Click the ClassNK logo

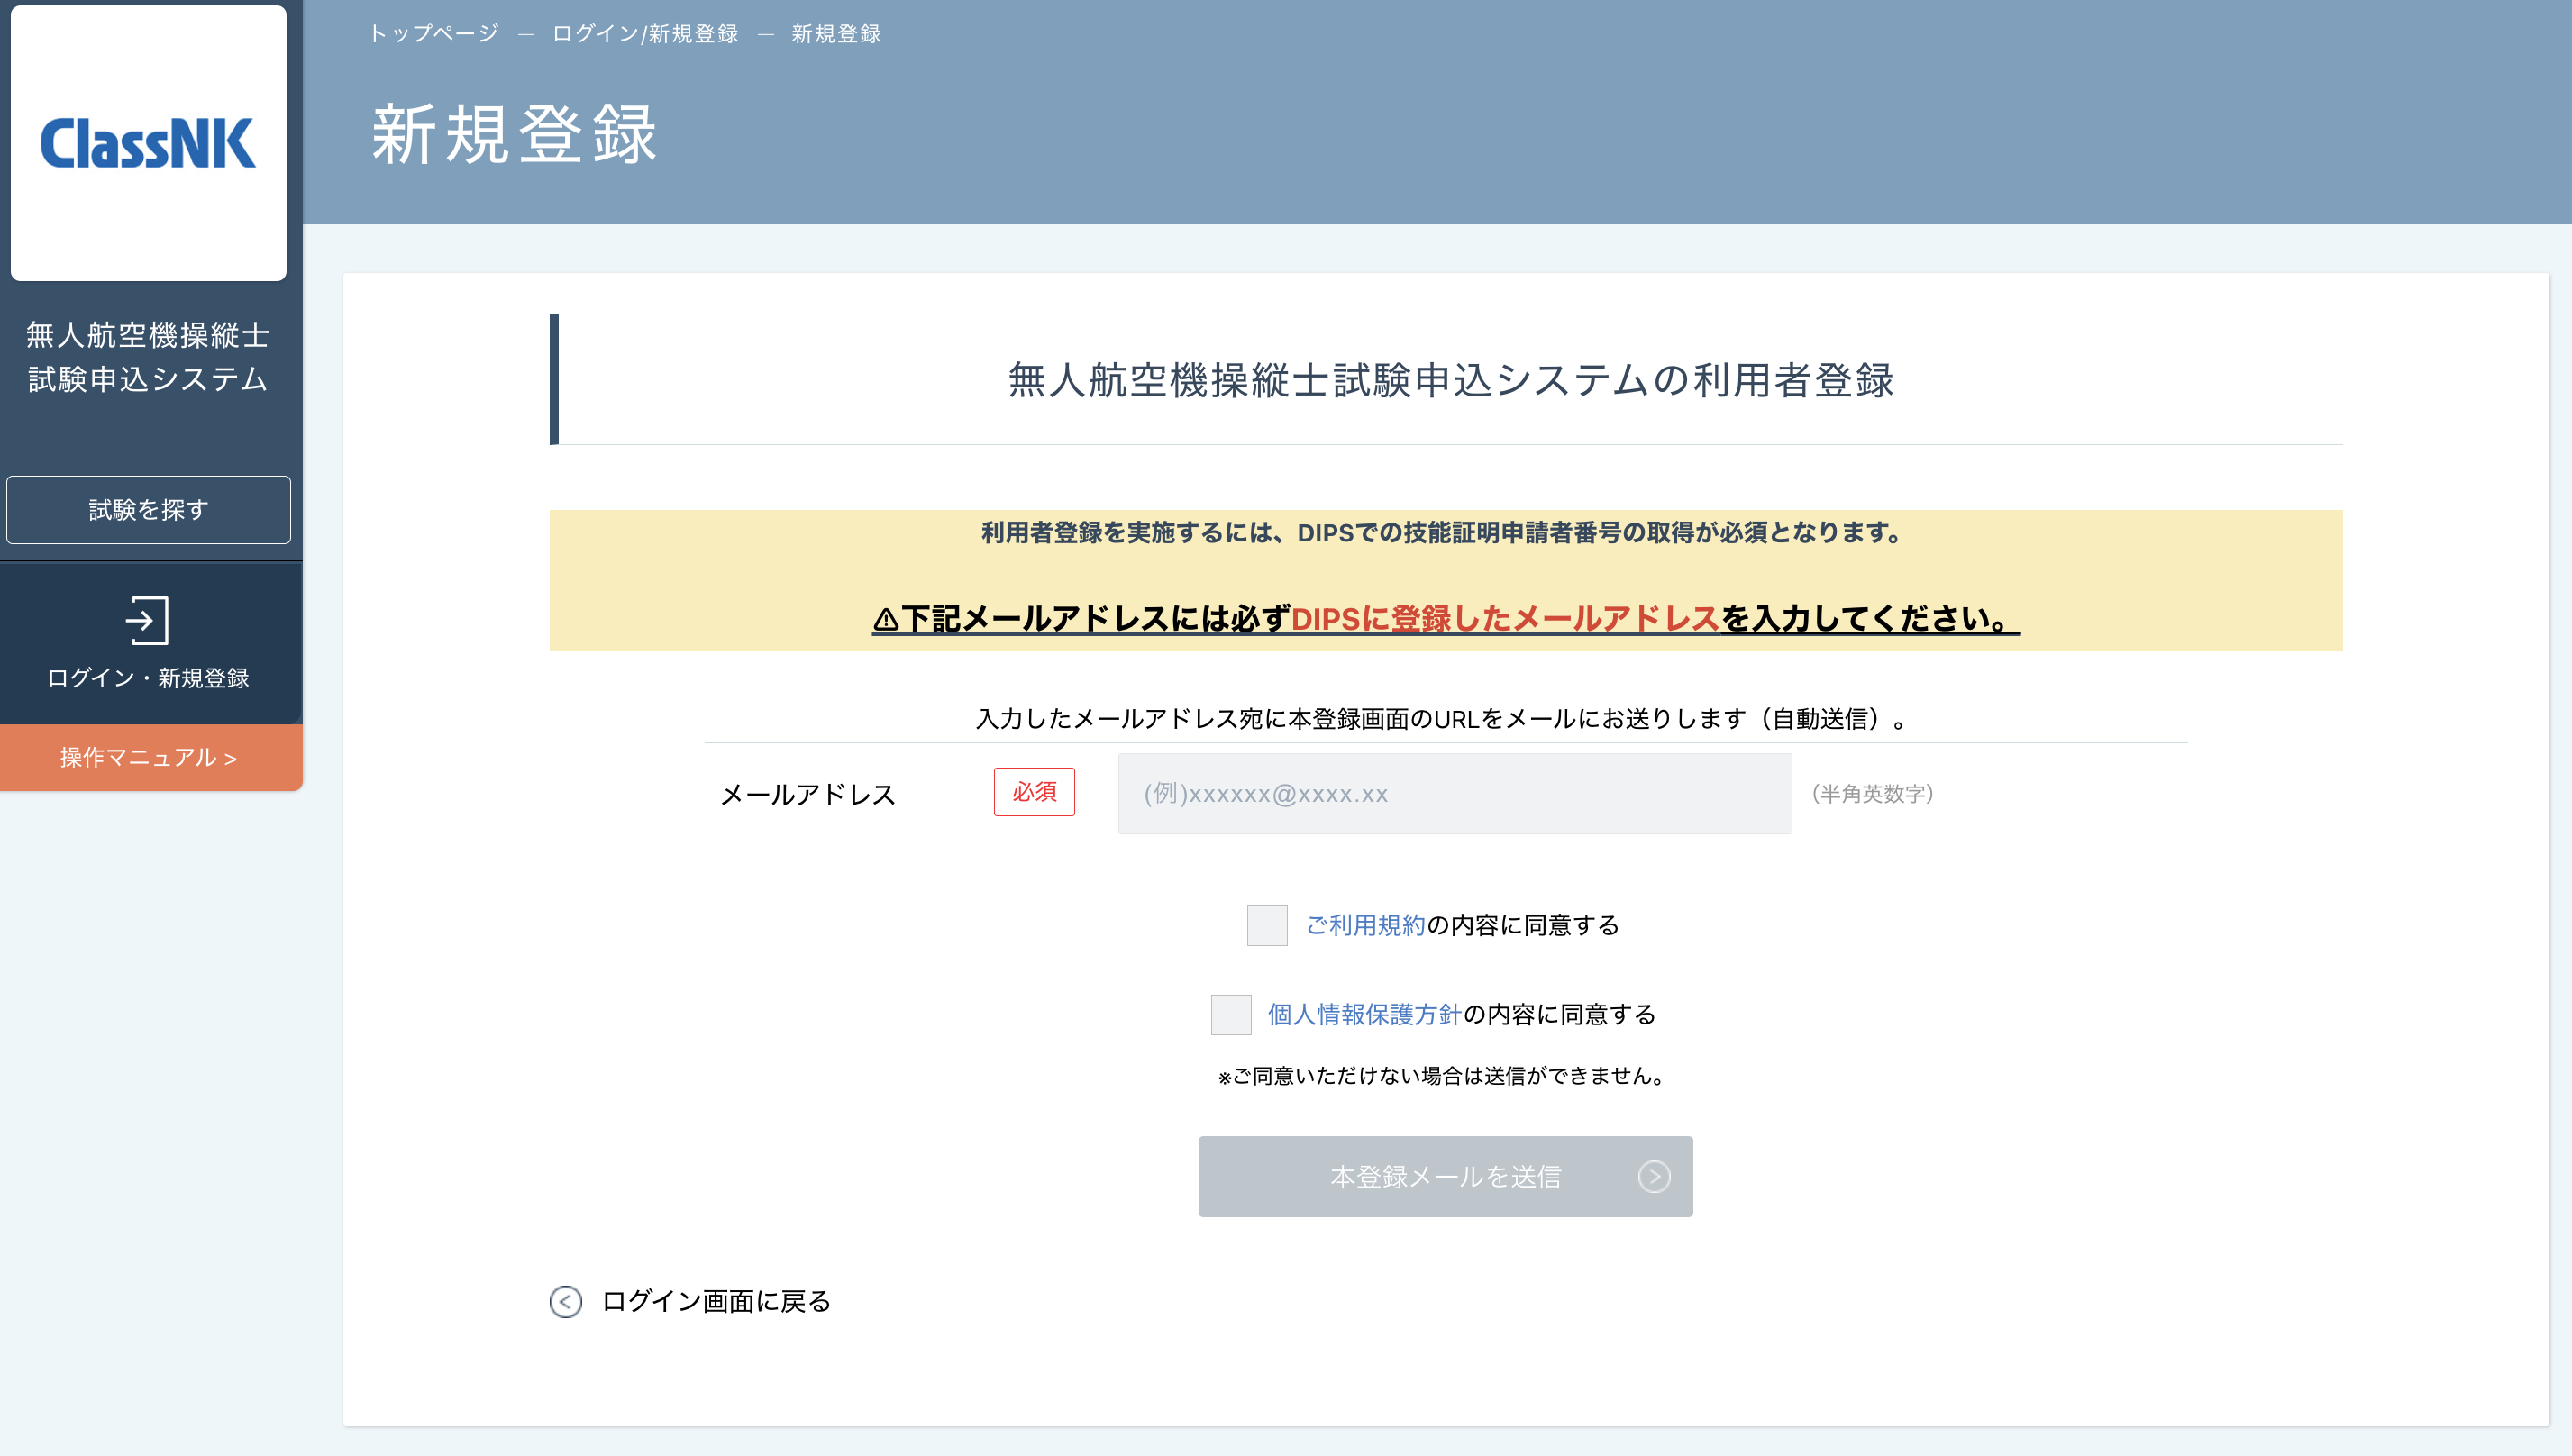[148, 143]
